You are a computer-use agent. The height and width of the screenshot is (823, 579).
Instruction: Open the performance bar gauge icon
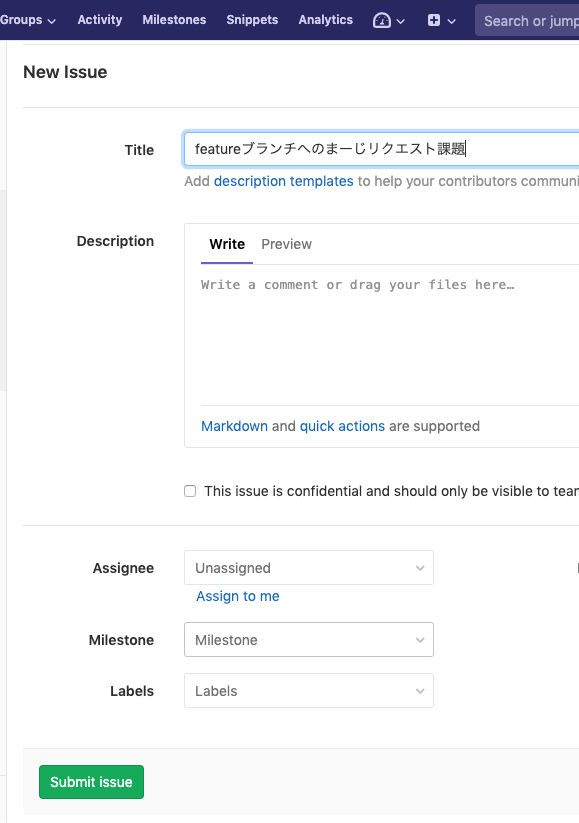[382, 20]
